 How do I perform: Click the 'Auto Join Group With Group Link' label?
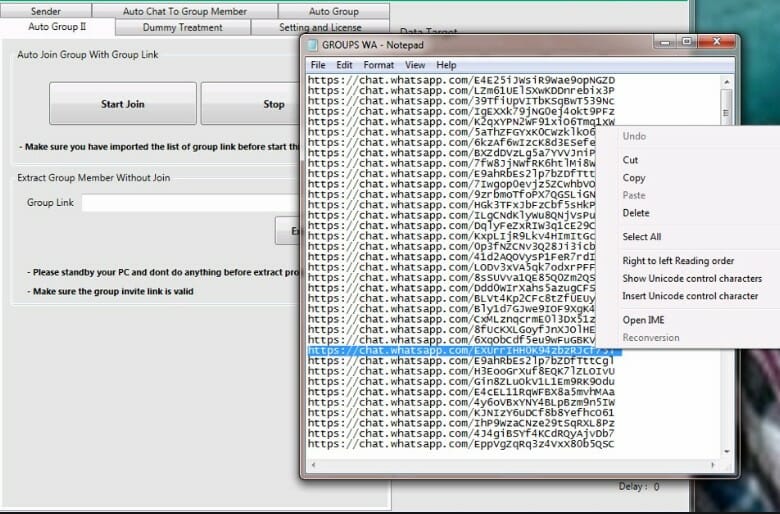coord(88,55)
